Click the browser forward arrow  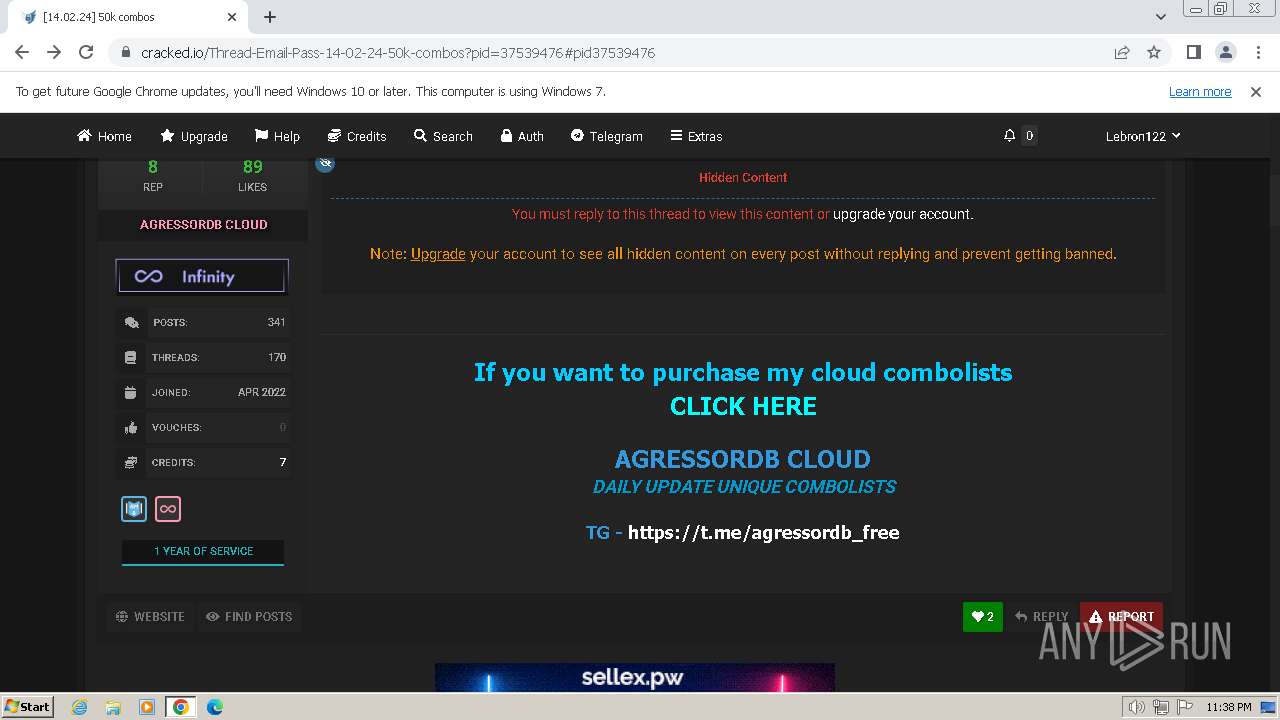54,52
